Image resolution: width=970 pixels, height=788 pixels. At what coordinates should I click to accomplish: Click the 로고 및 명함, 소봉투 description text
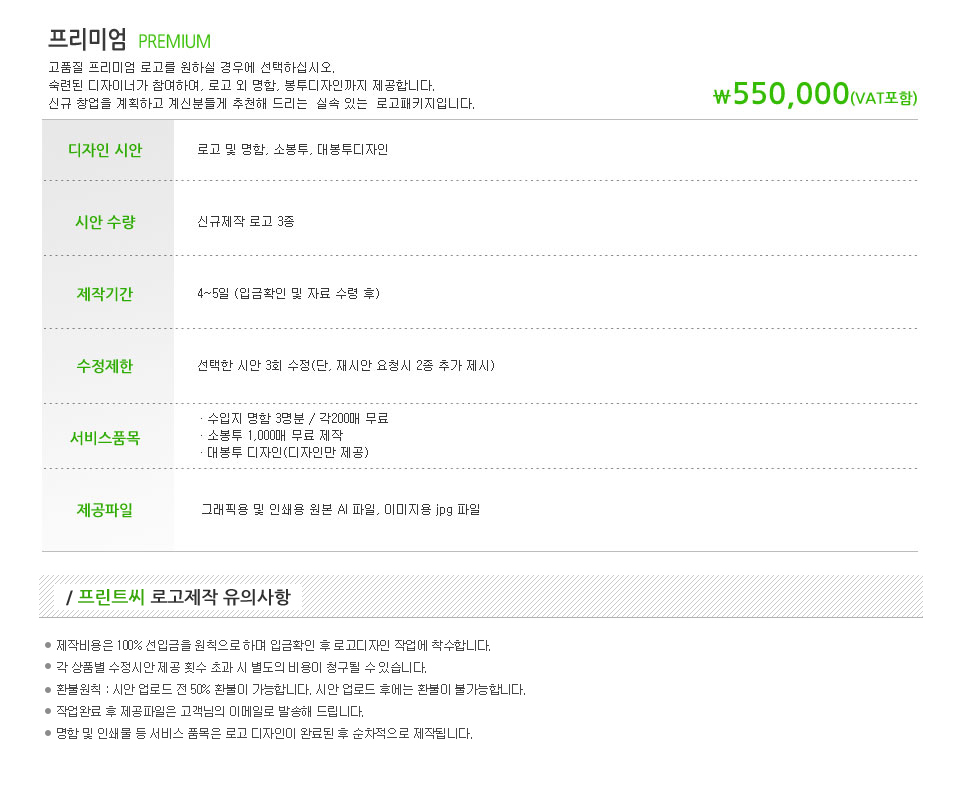pyautogui.click(x=293, y=149)
